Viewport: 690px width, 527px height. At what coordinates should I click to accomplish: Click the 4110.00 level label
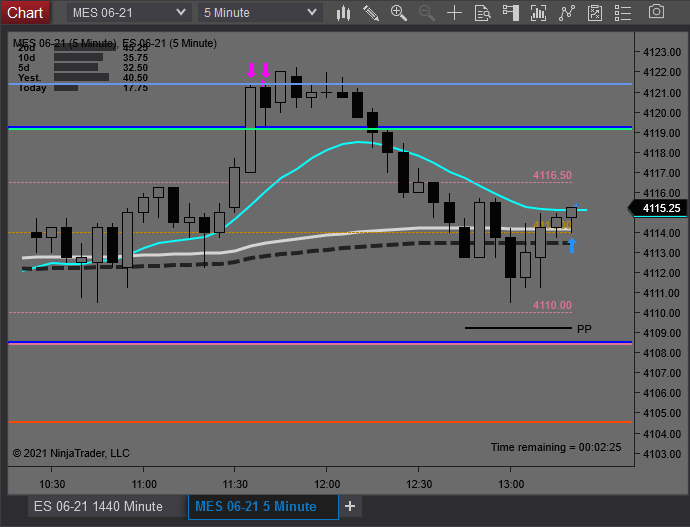(552, 305)
